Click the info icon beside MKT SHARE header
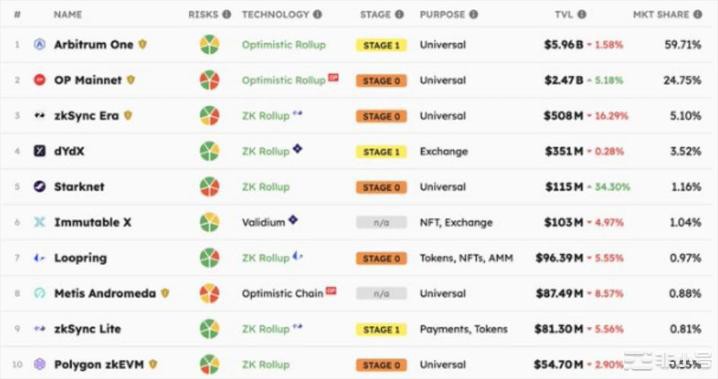The height and width of the screenshot is (379, 718). (x=697, y=15)
